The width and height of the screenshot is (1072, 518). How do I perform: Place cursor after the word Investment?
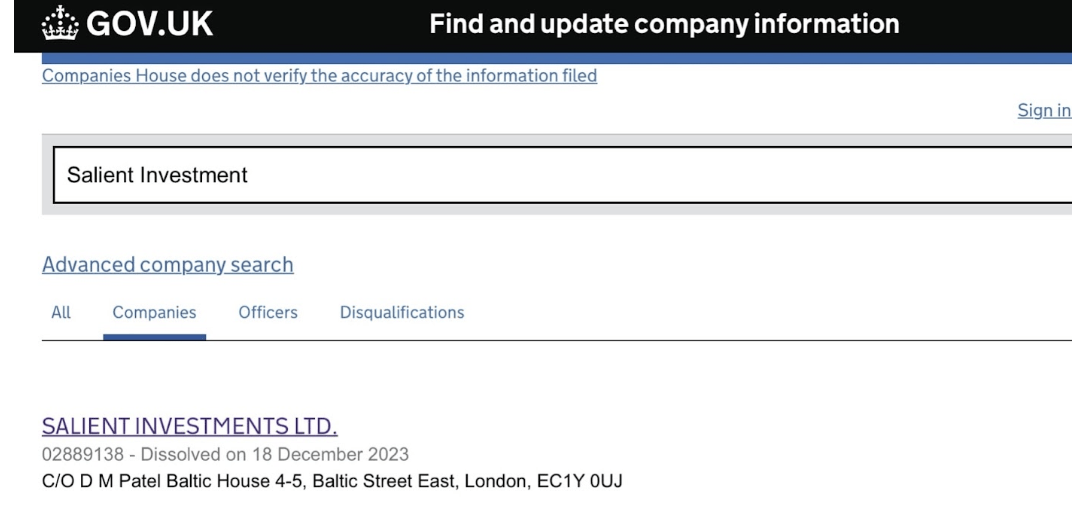pyautogui.click(x=249, y=175)
